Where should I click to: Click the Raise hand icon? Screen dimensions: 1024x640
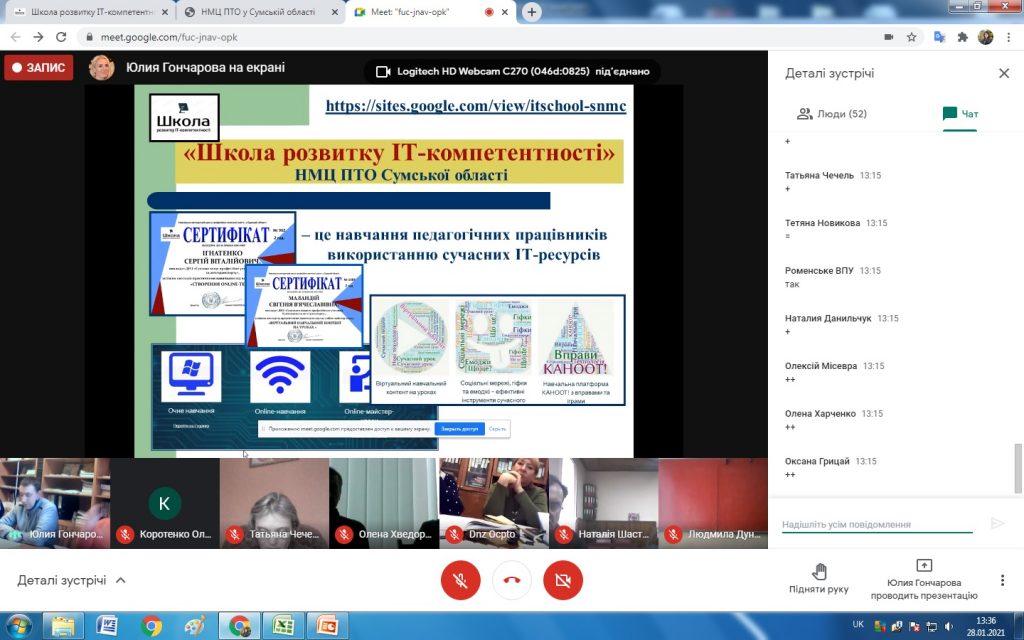(x=819, y=572)
